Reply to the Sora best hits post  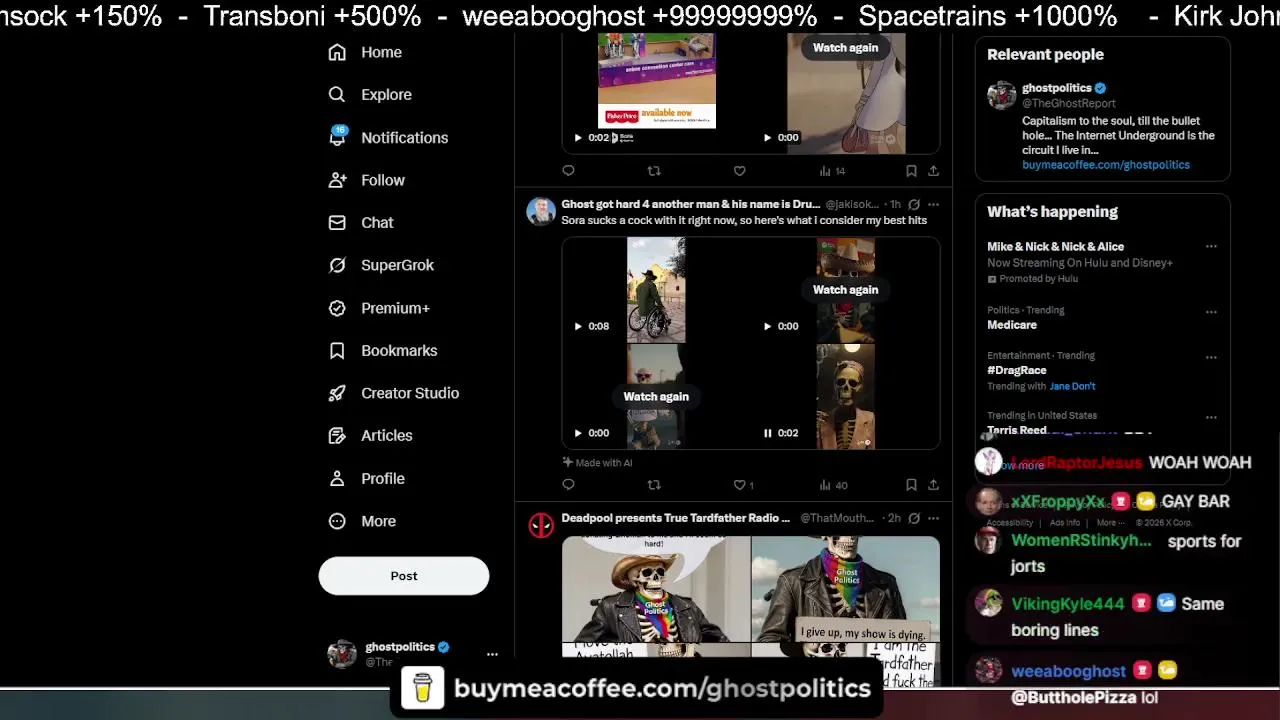[x=568, y=485]
